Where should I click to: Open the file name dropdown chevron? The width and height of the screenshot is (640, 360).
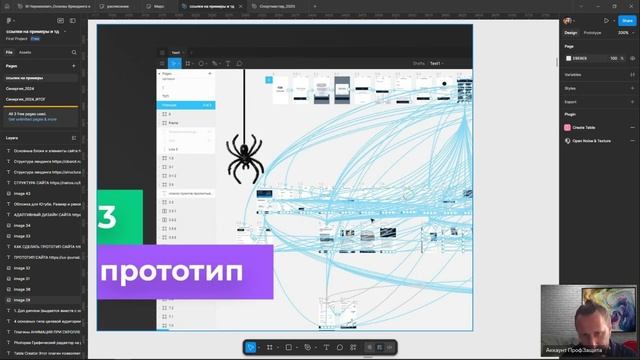point(65,31)
